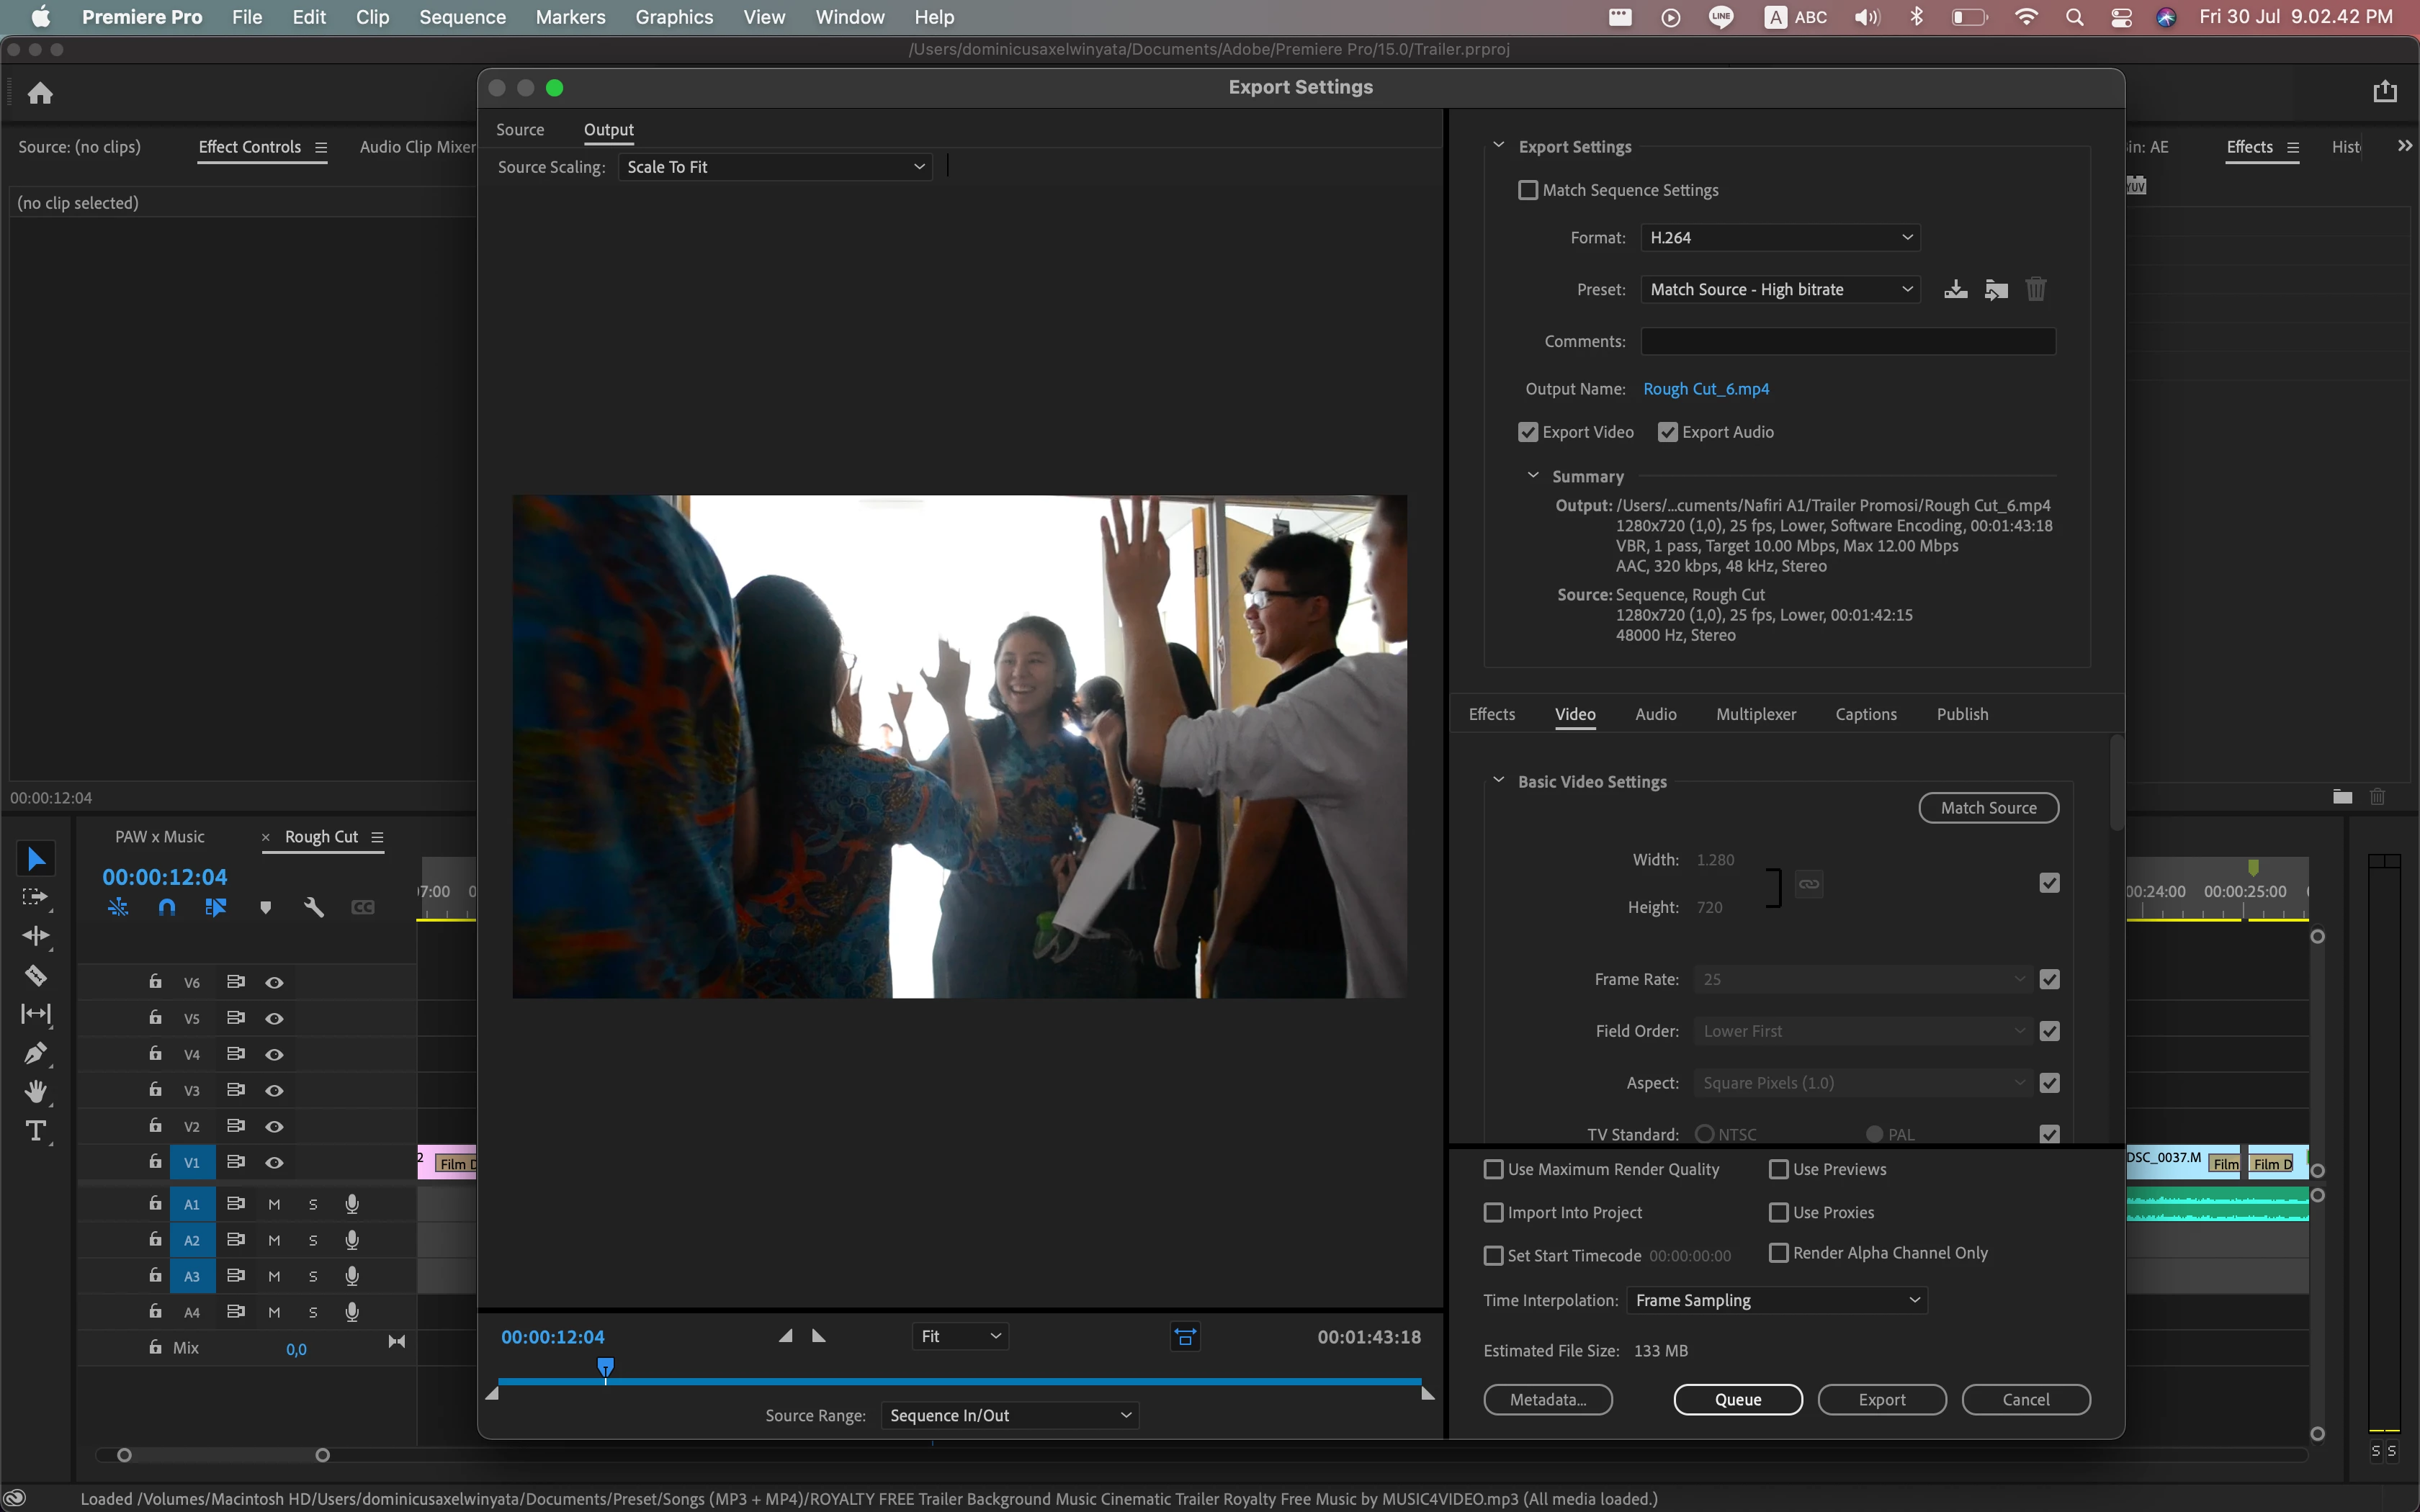Toggle aspect ratio correction button below preview
The width and height of the screenshot is (2420, 1512).
1185,1337
